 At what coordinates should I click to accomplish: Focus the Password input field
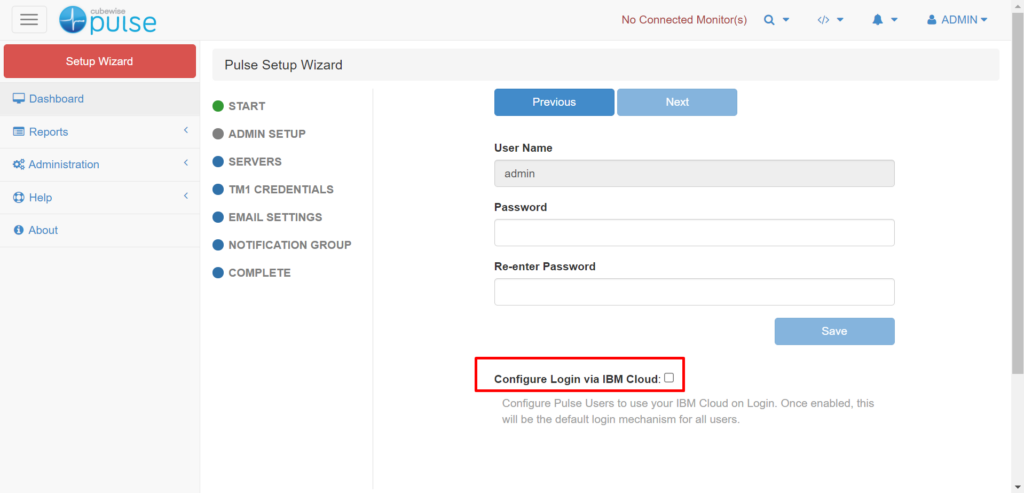pos(694,233)
